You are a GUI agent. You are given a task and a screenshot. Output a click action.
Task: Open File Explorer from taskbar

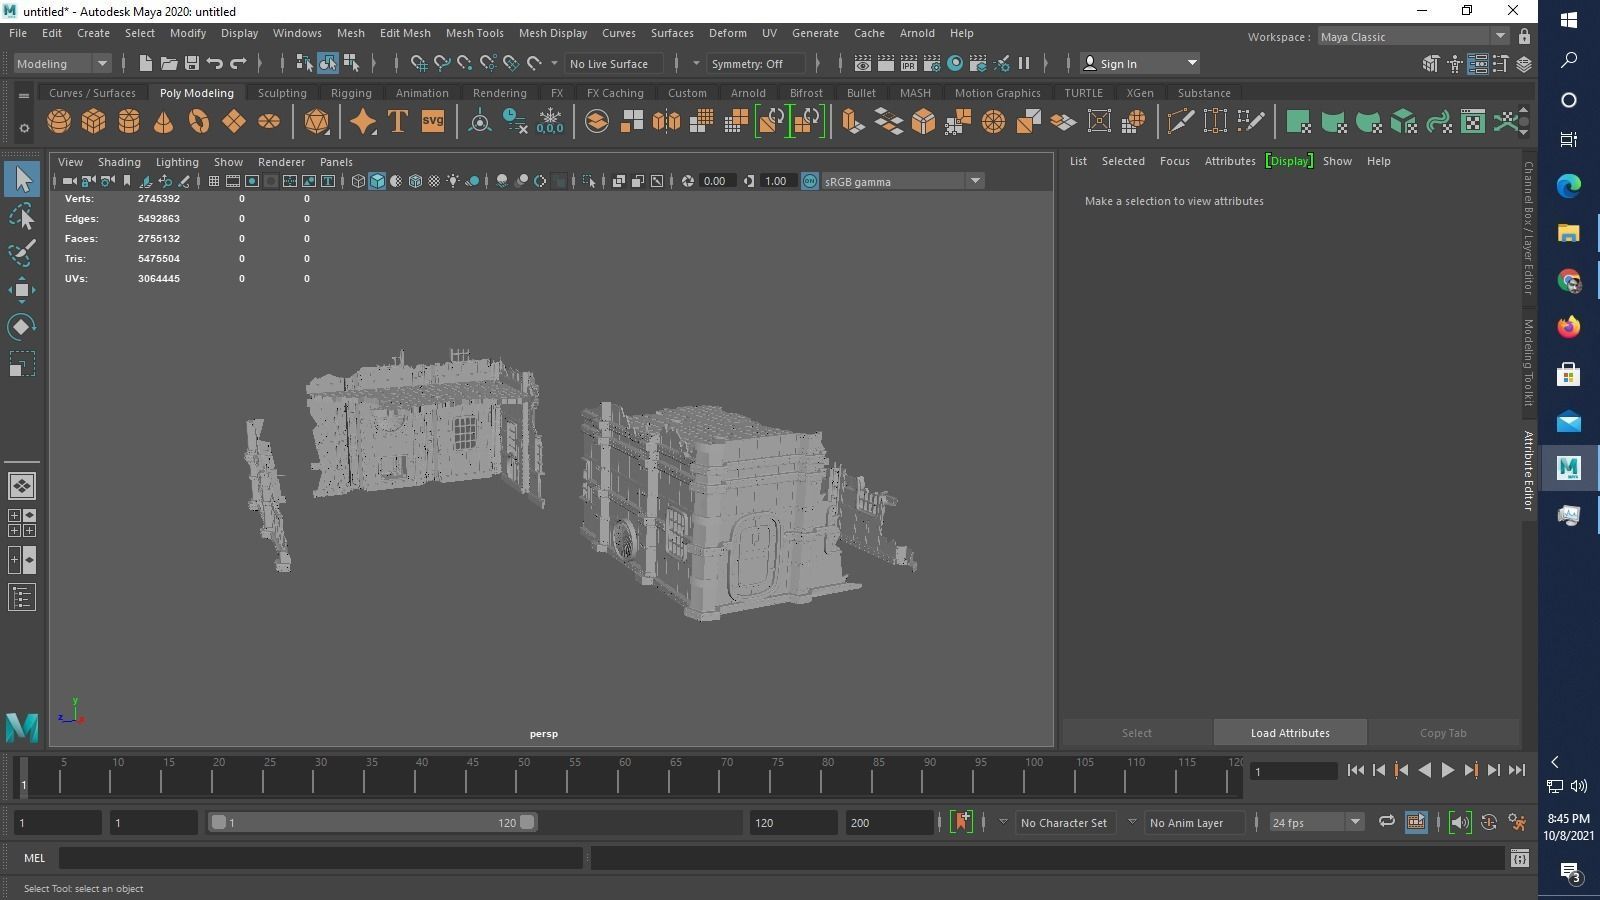tap(1568, 233)
